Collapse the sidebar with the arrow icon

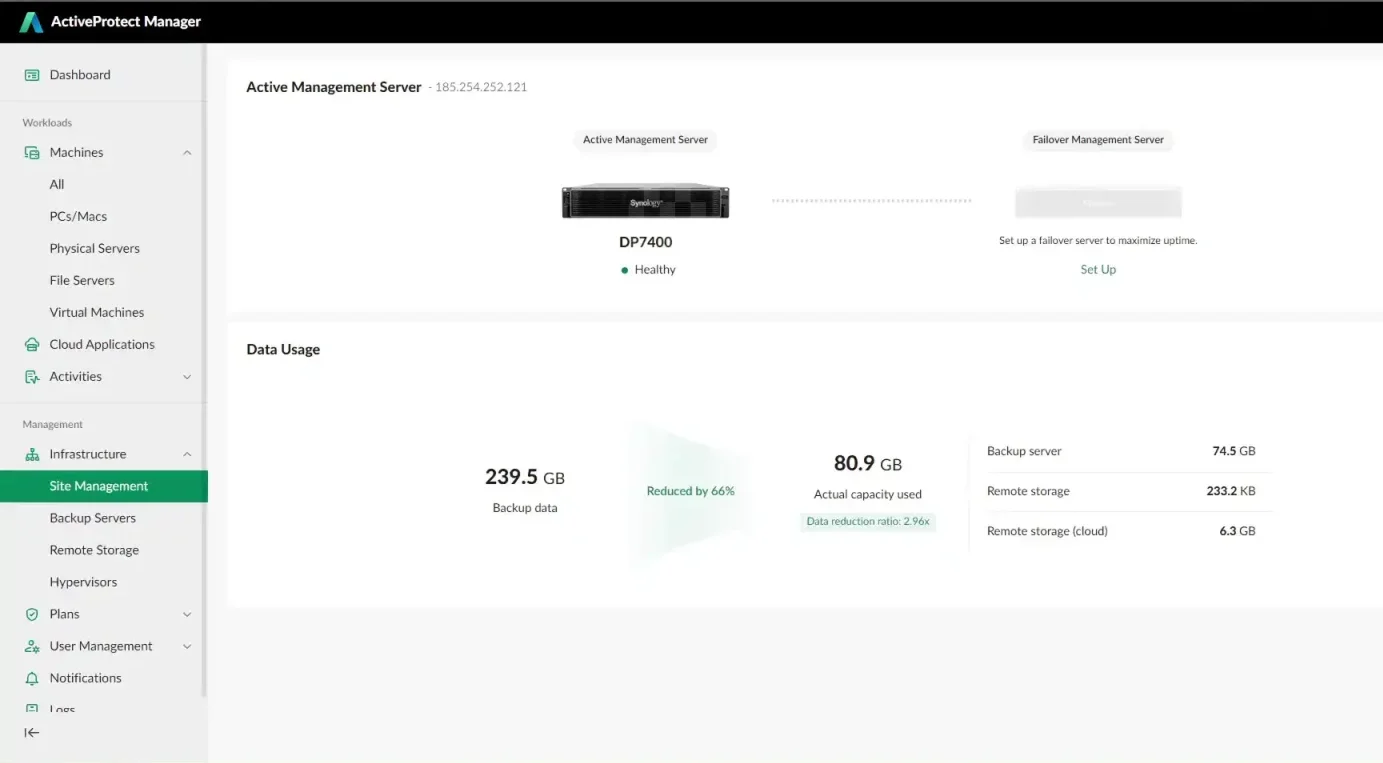[x=32, y=733]
